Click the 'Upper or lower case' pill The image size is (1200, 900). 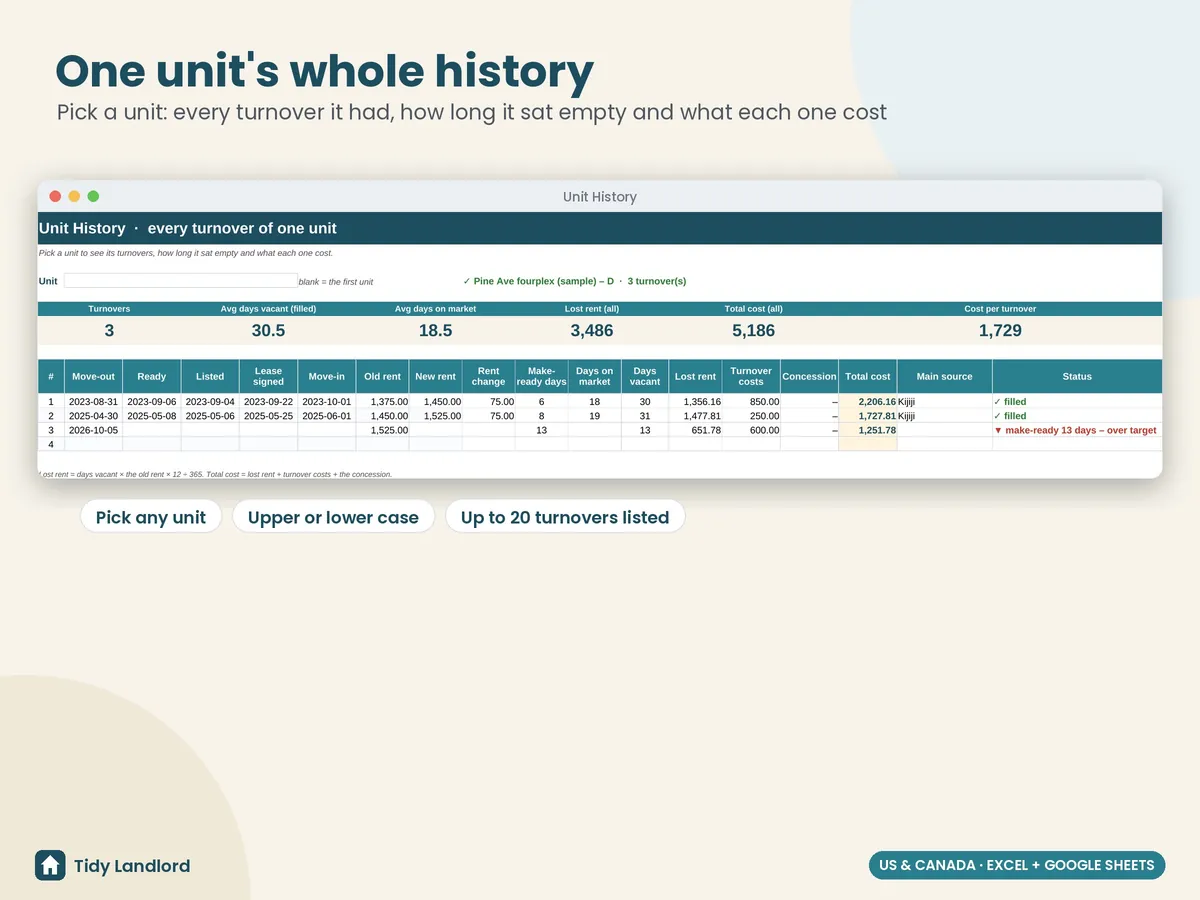tap(334, 517)
